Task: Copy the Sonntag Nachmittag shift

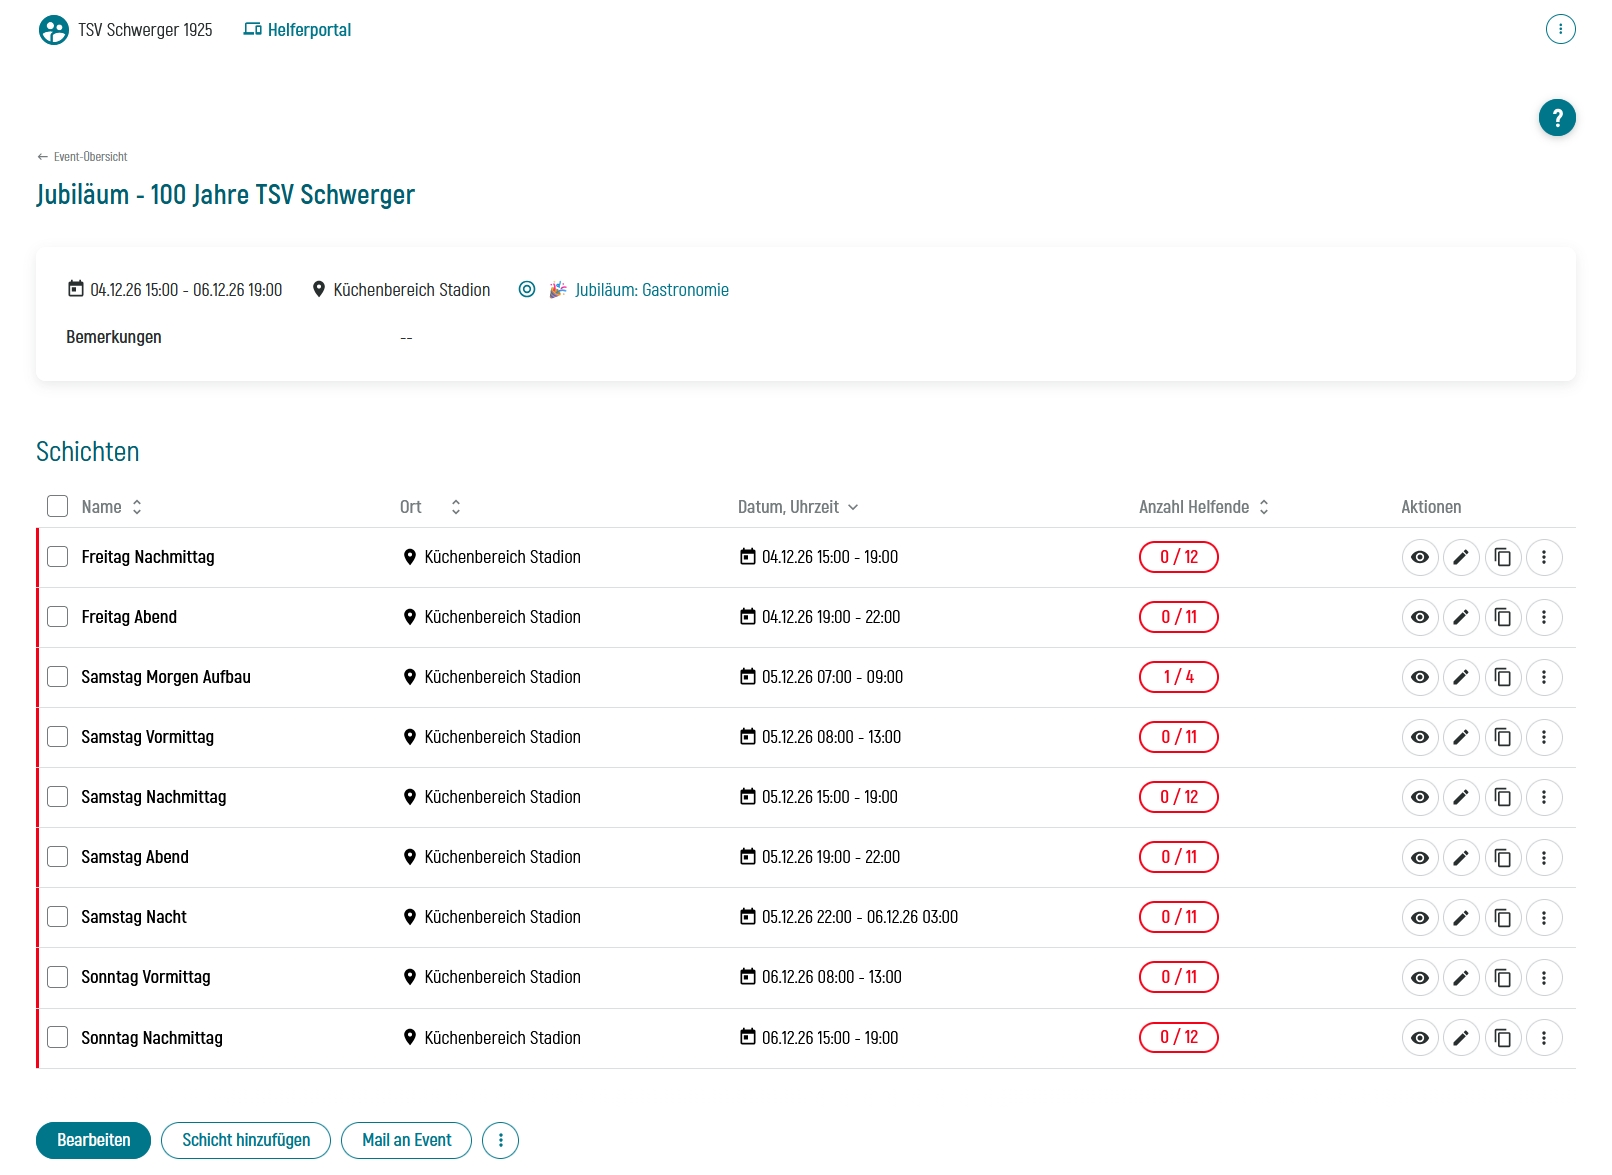Action: pos(1502,1038)
